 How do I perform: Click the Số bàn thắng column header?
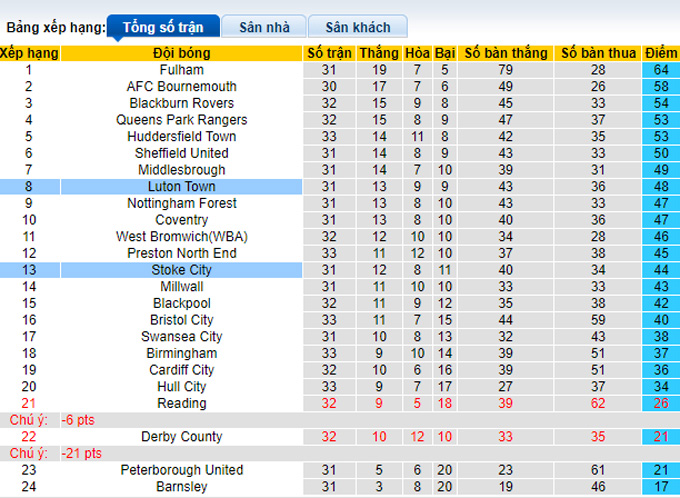[505, 52]
